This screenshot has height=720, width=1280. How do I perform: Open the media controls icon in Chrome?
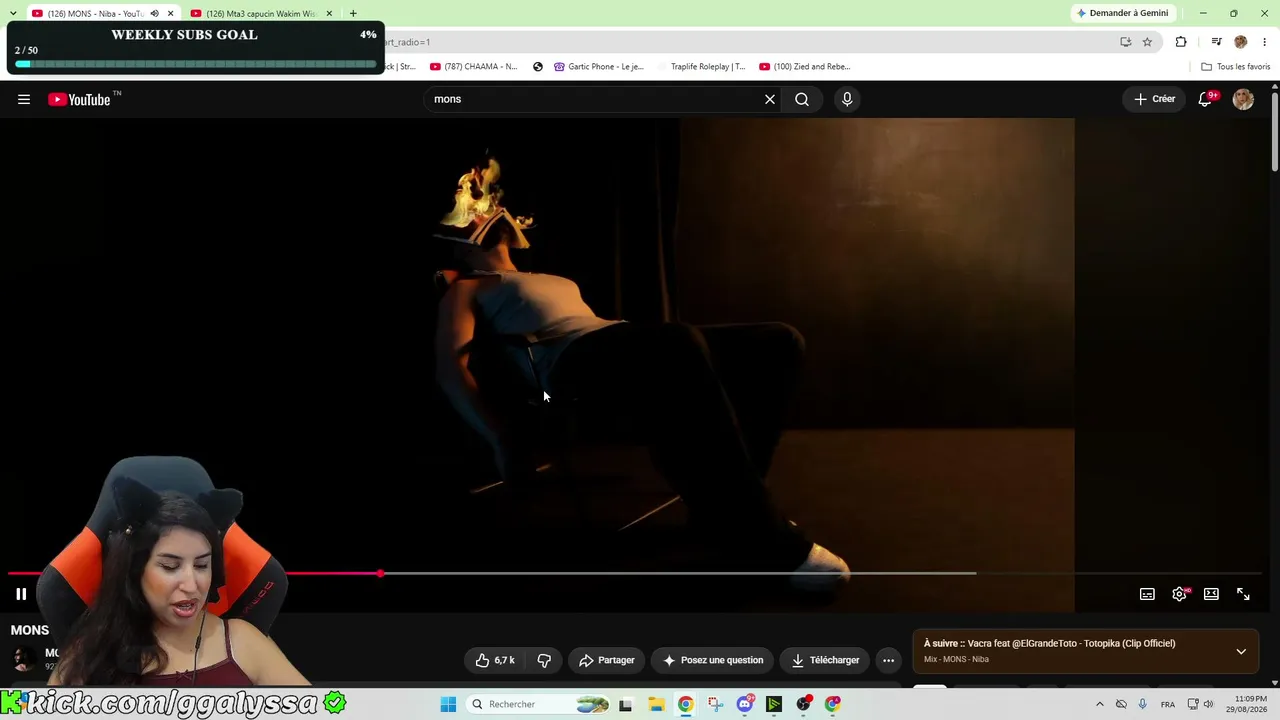tap(1216, 42)
